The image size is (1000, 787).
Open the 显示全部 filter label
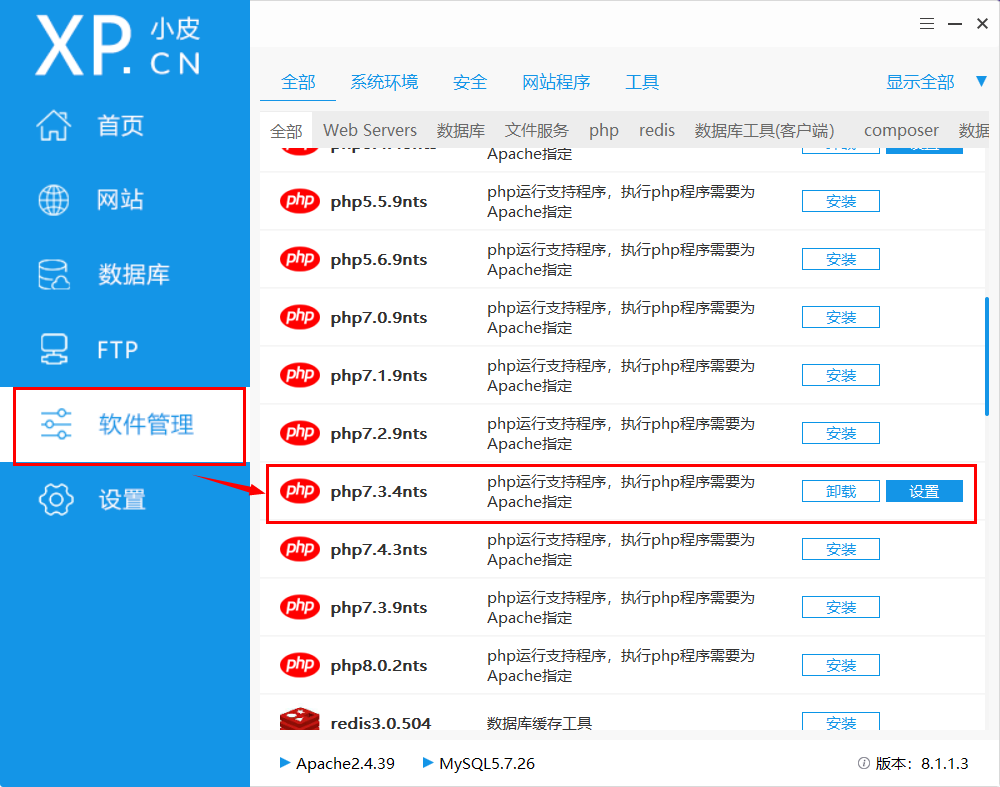[x=920, y=82]
